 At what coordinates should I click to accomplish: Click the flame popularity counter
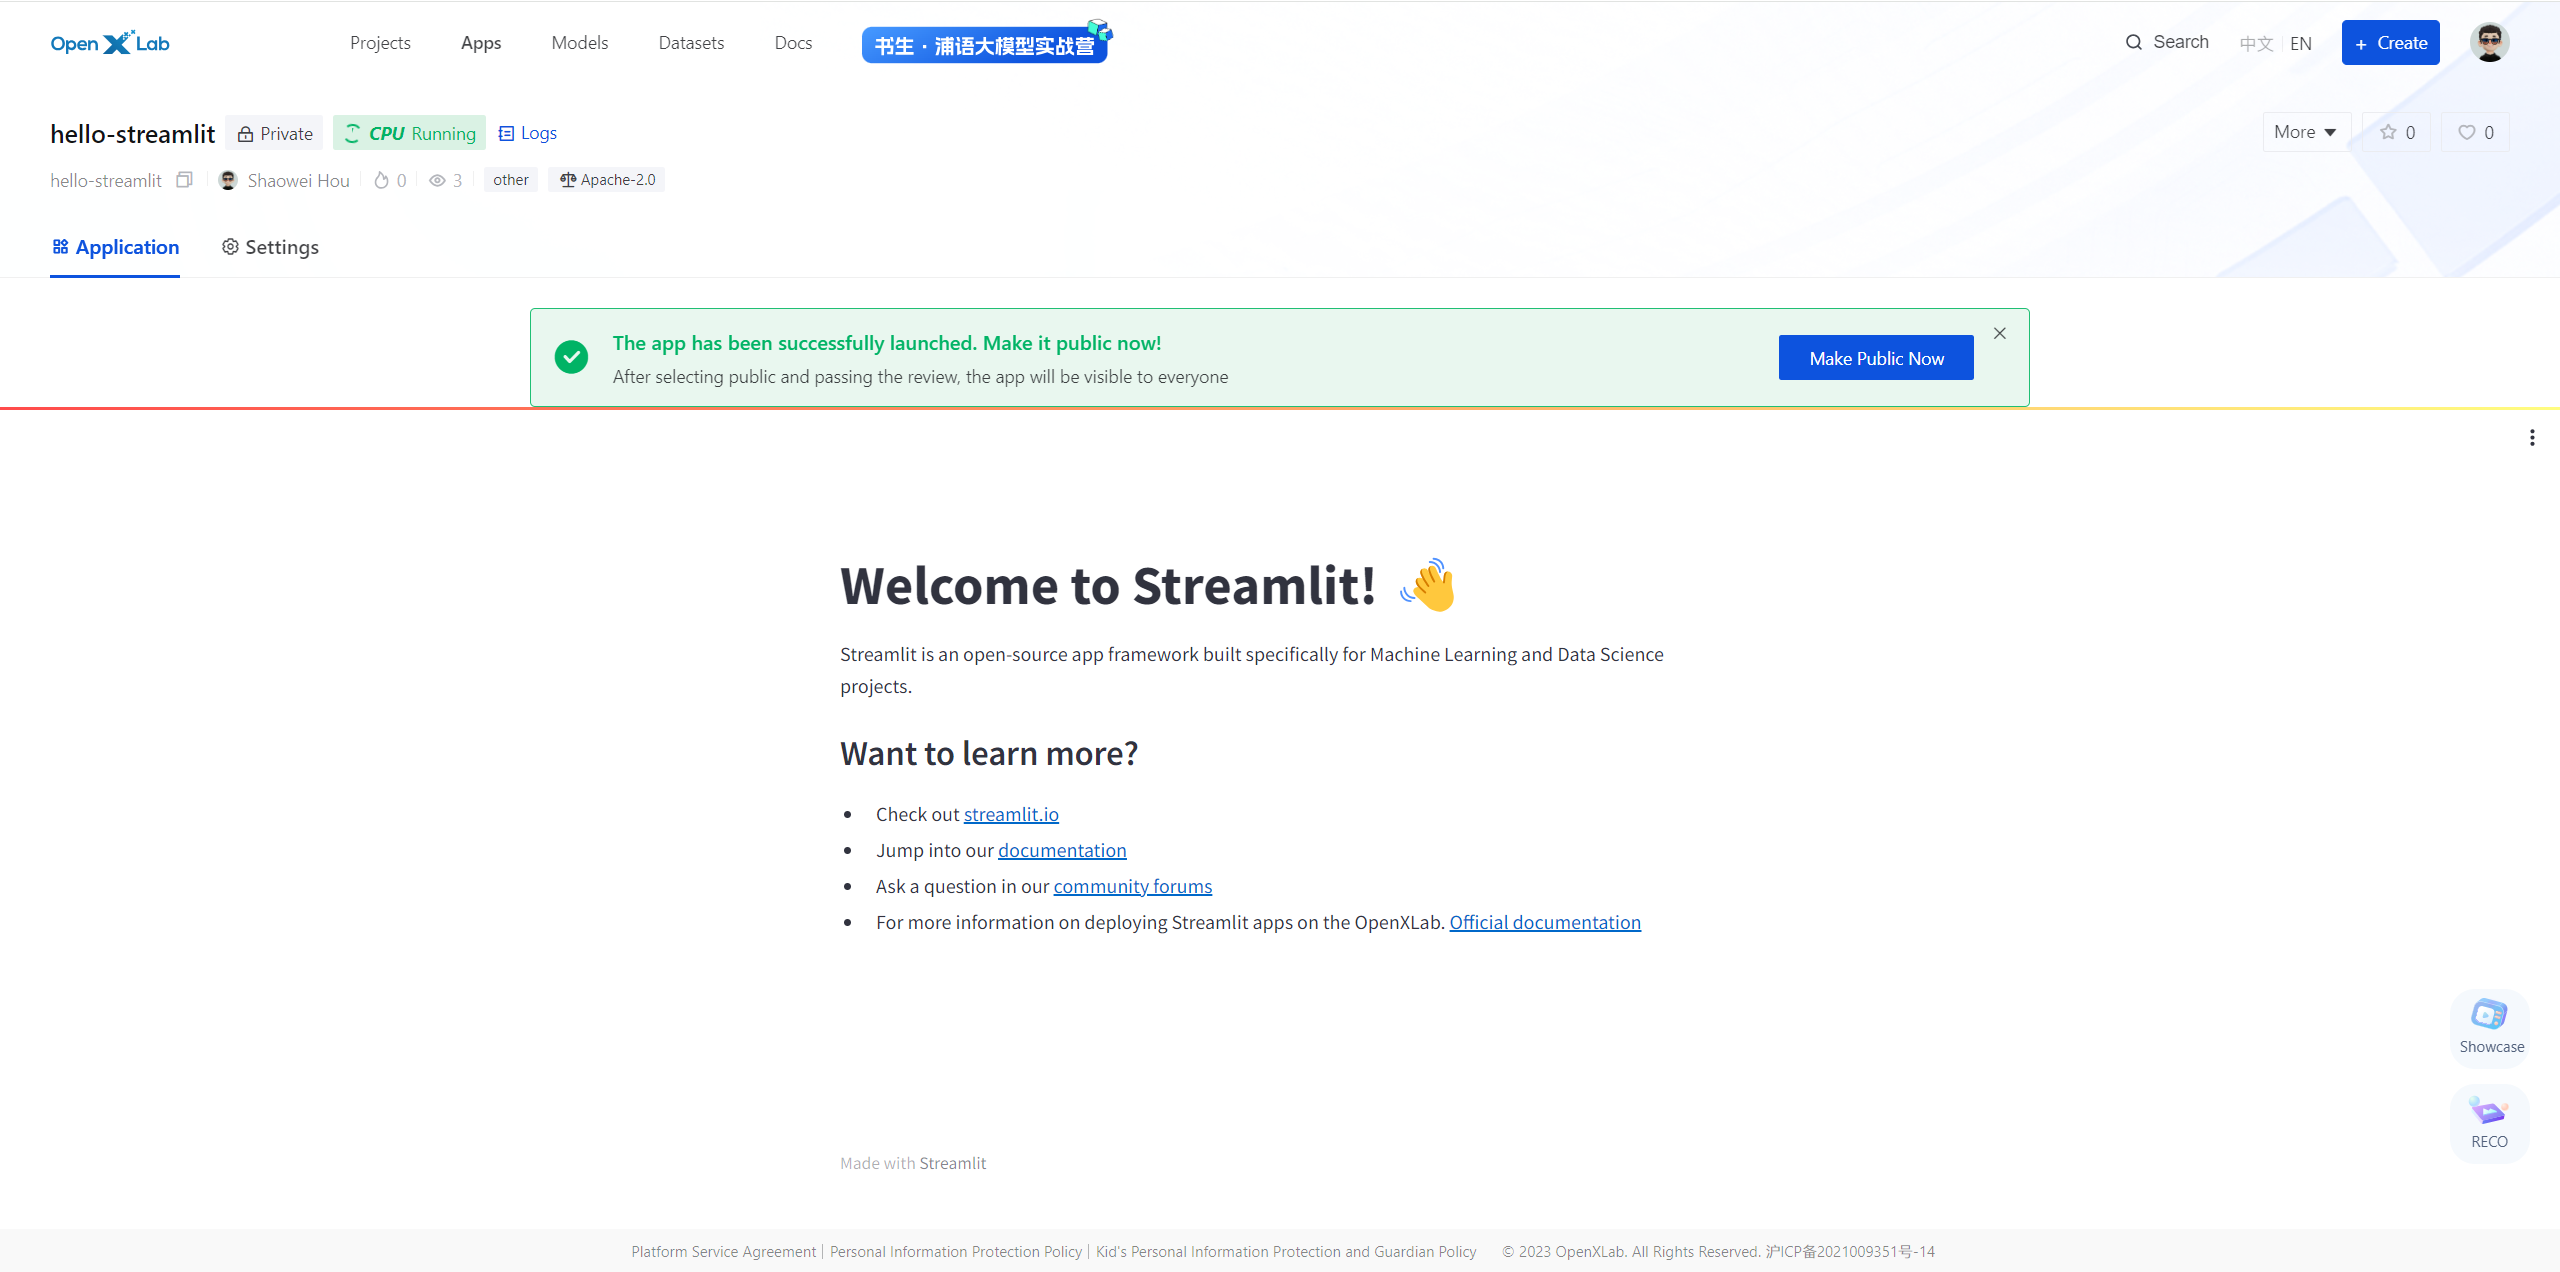click(390, 180)
